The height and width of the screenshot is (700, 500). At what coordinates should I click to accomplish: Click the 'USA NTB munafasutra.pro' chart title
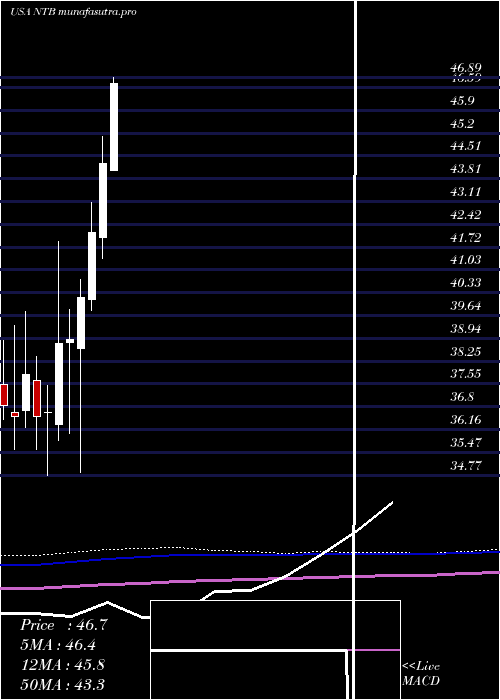click(x=73, y=12)
